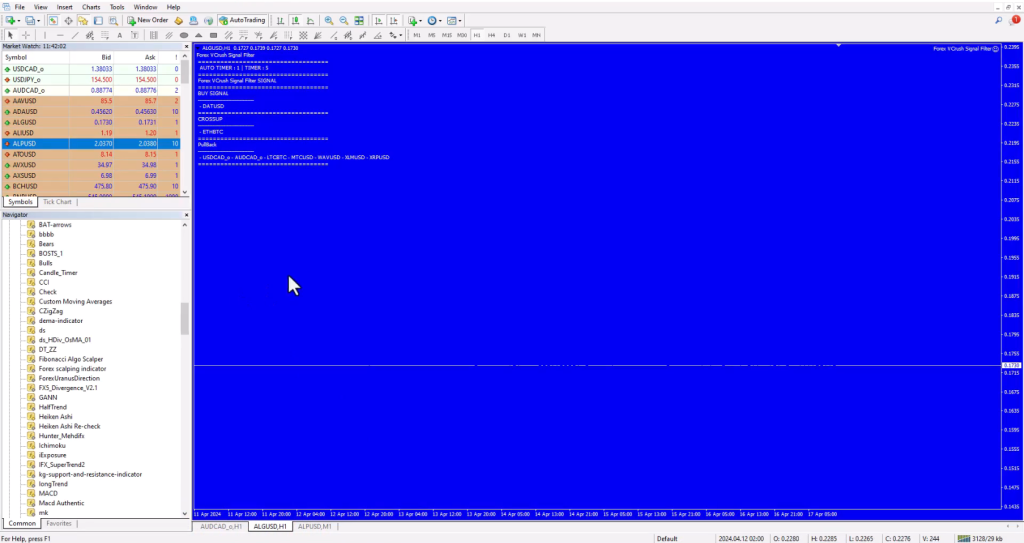Switch chart to candlesticks display
Image resolution: width=1024 pixels, height=543 pixels.
[x=295, y=20]
